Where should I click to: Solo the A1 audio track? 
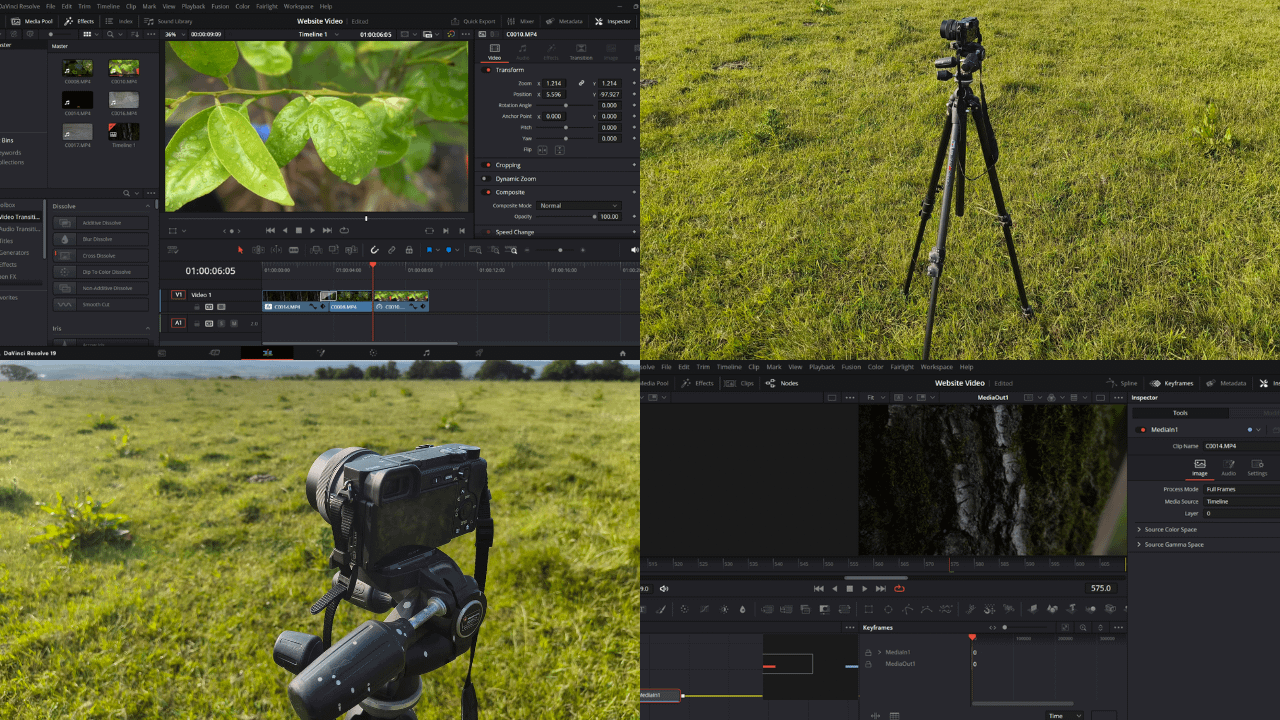(221, 324)
